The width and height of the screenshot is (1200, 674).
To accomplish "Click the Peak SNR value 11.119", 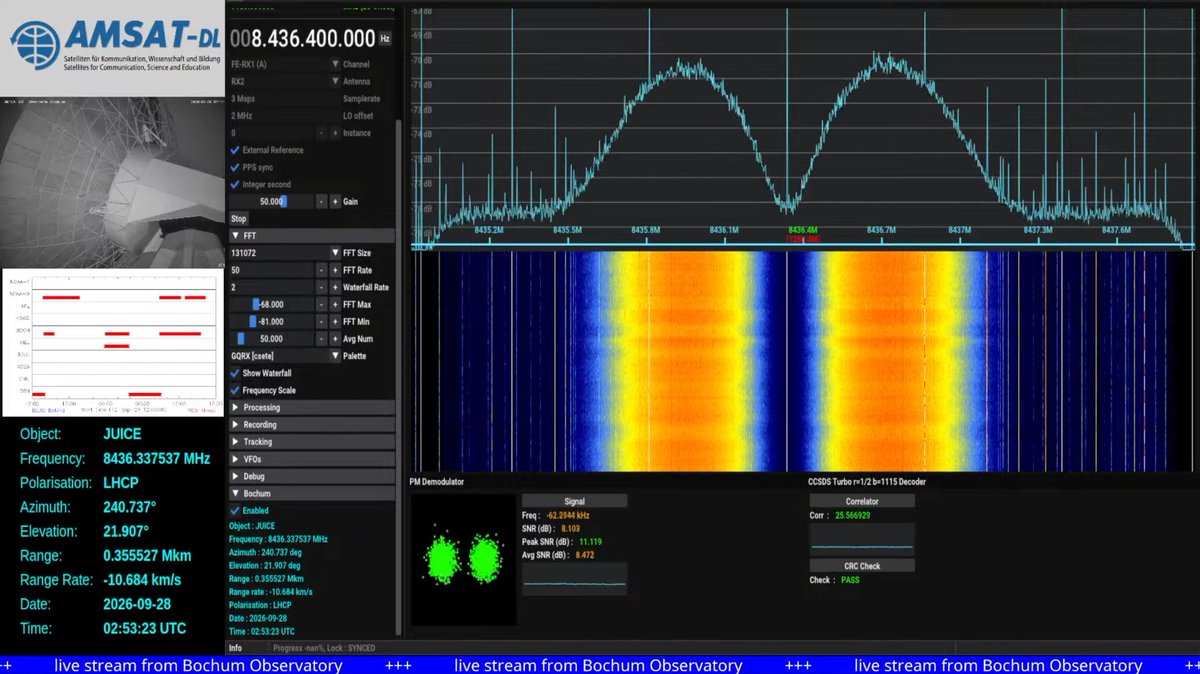I will tap(592, 541).
